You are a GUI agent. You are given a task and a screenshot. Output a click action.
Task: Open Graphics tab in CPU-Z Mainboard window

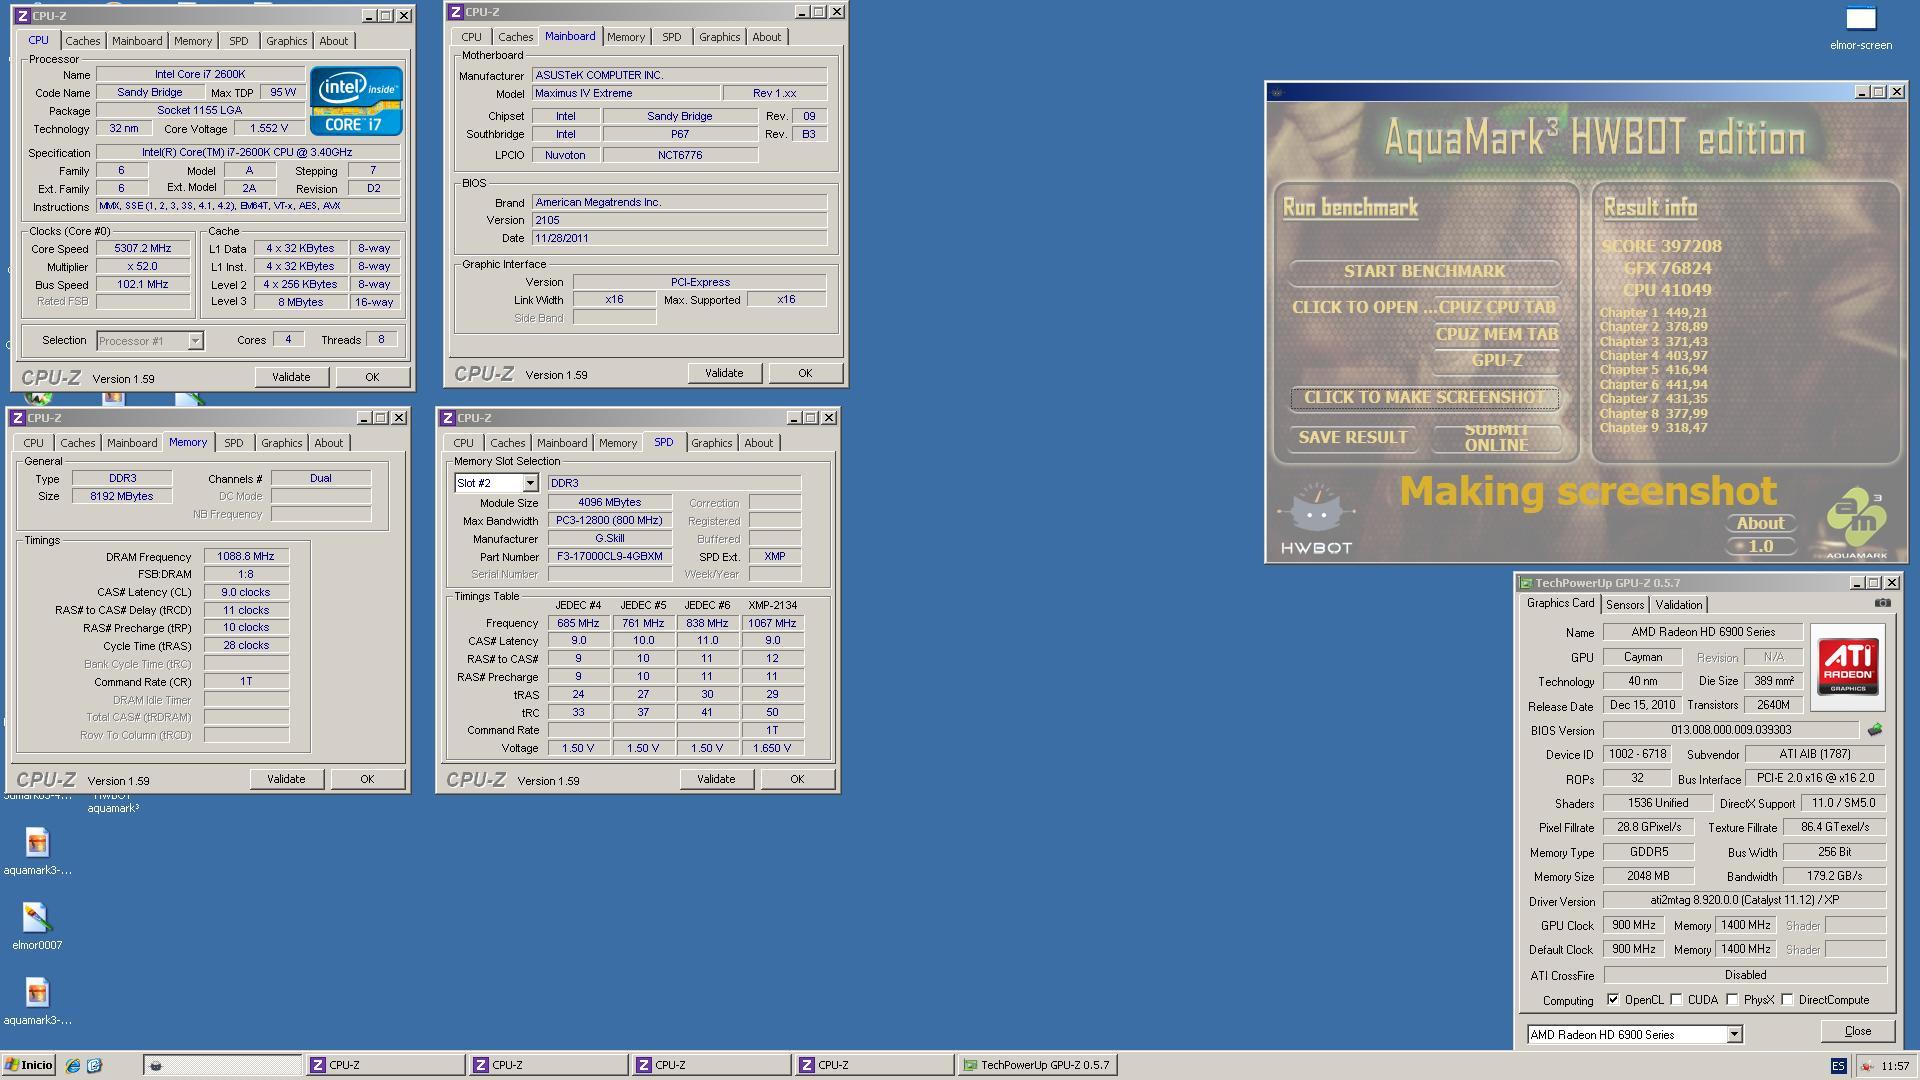tap(719, 37)
